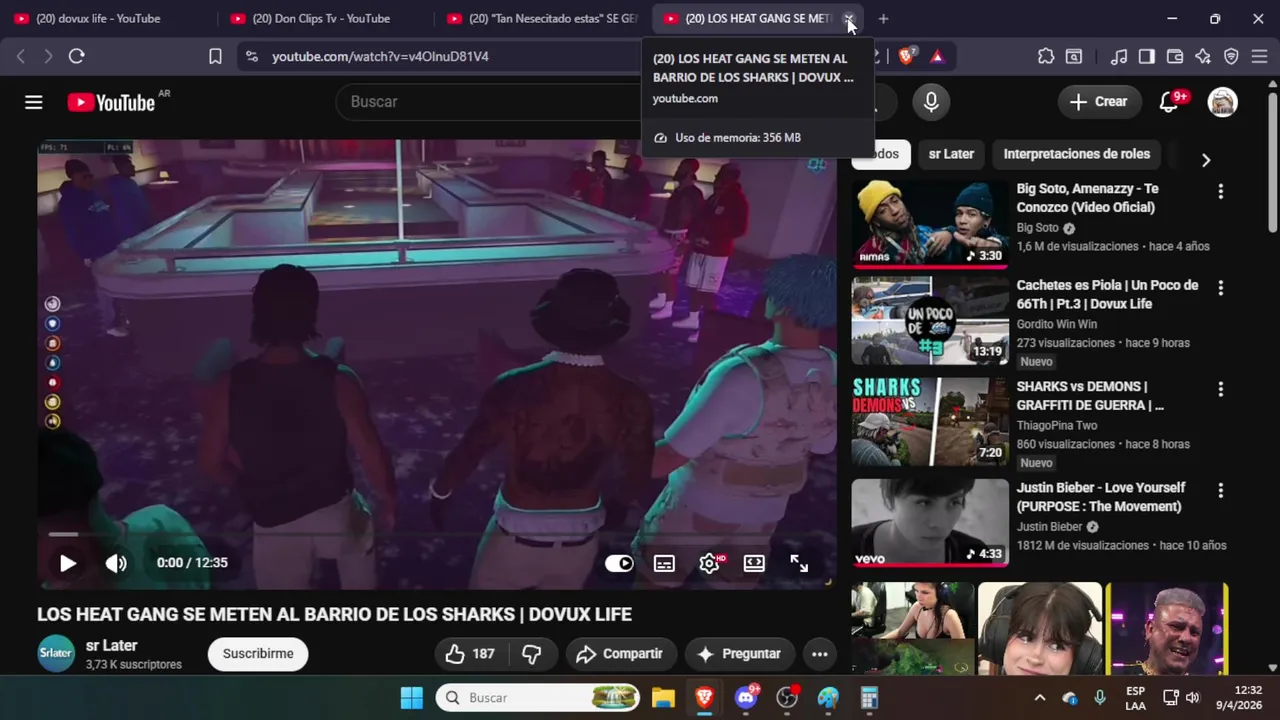
Task: Click the address bar URL
Action: [381, 57]
